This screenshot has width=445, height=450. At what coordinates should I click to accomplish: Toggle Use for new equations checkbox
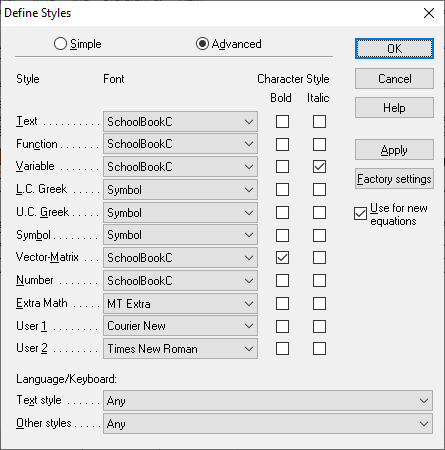coord(360,214)
